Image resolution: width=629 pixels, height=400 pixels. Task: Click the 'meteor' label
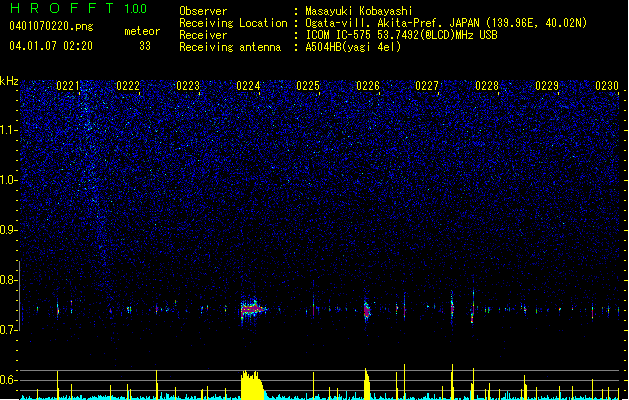coord(142,31)
